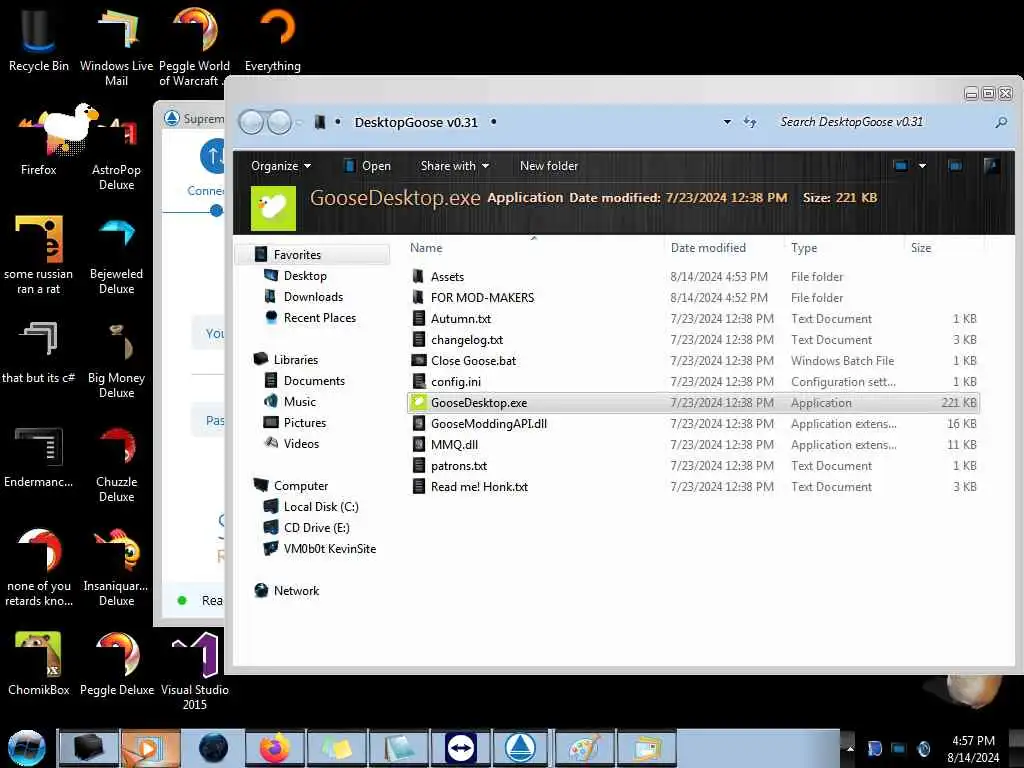The height and width of the screenshot is (768, 1024).
Task: Click the GooseDesktop.exe file icon in list
Action: [419, 403]
